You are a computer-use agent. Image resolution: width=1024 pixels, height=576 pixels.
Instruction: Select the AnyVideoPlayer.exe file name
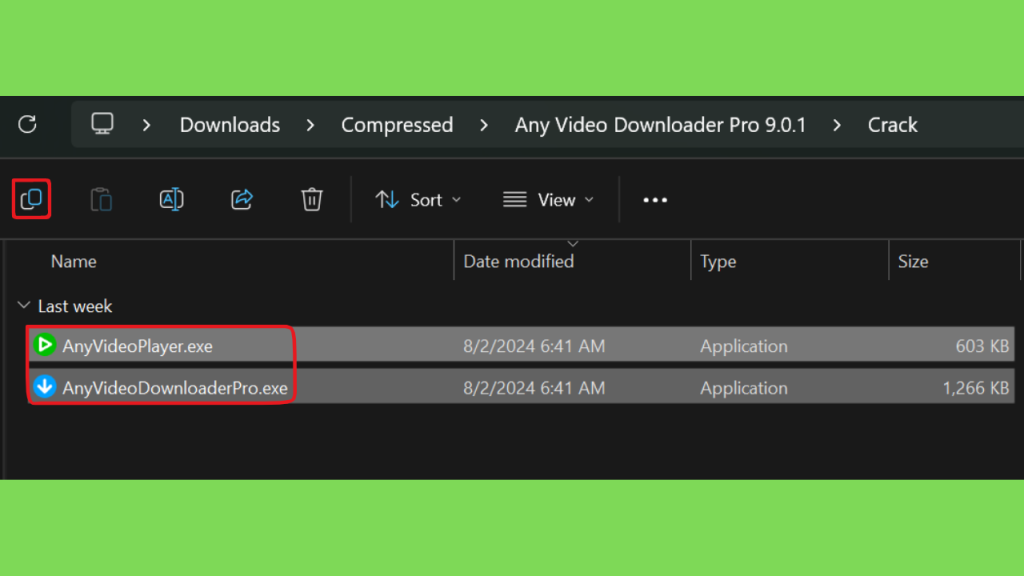click(x=137, y=346)
